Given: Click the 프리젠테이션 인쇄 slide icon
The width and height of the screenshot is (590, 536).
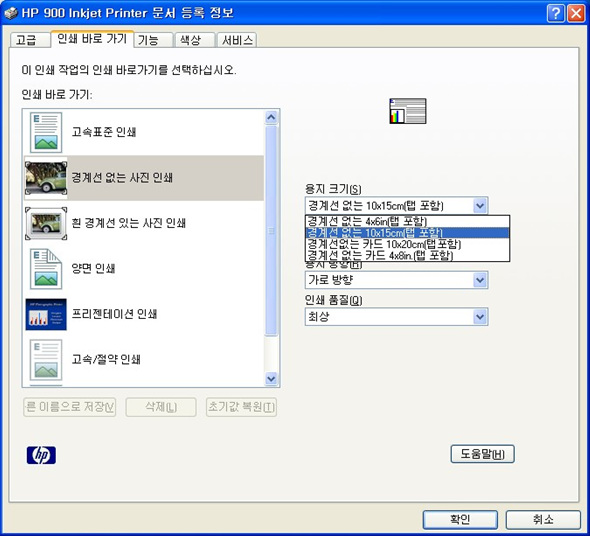Looking at the screenshot, I should [46, 314].
